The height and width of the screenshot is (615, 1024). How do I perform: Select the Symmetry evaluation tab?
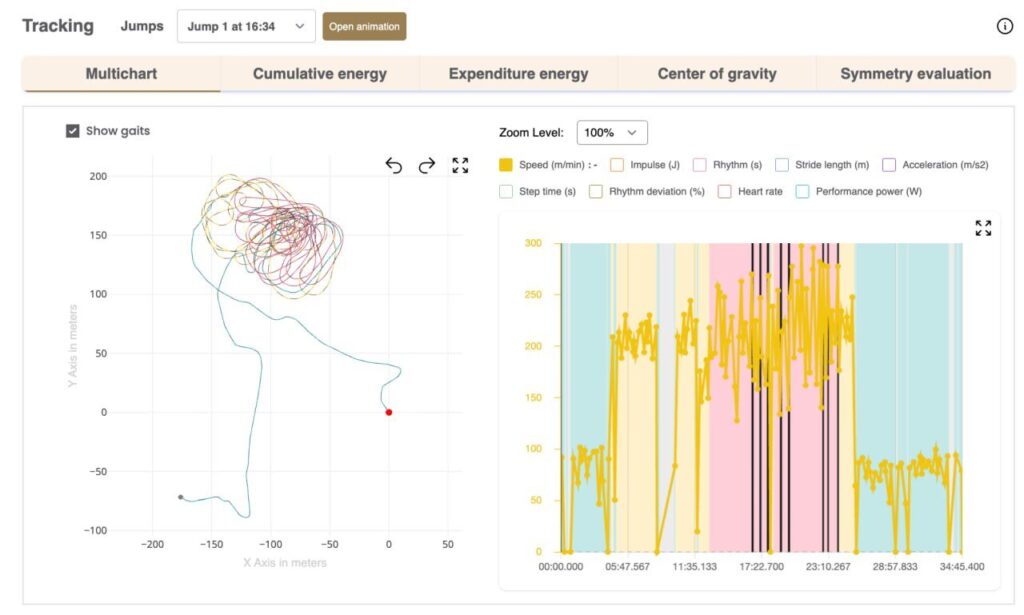point(915,74)
